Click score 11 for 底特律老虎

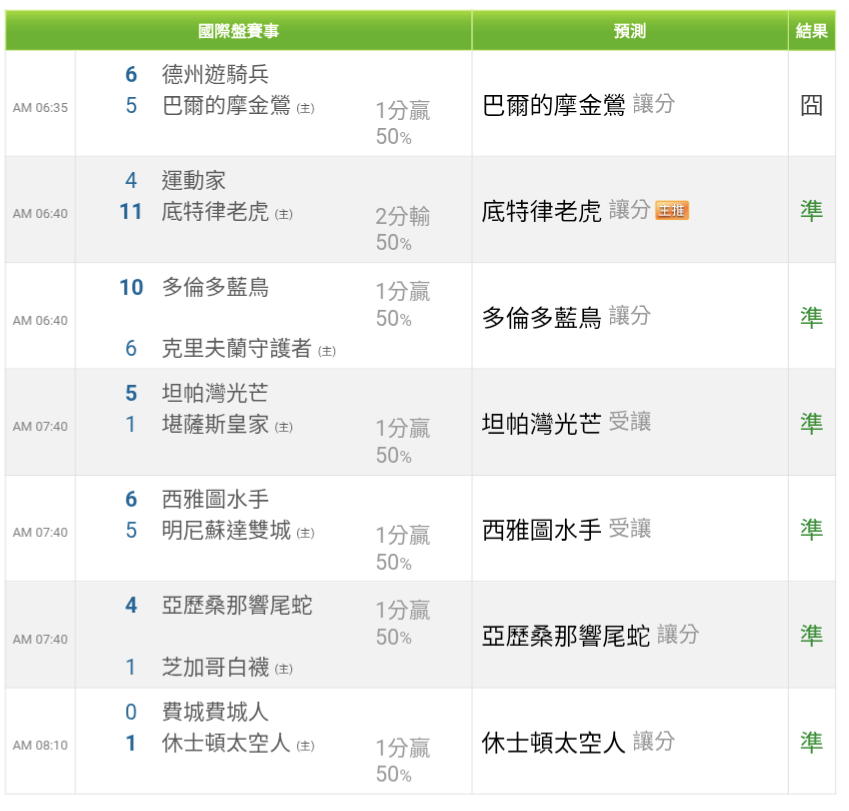click(x=130, y=212)
